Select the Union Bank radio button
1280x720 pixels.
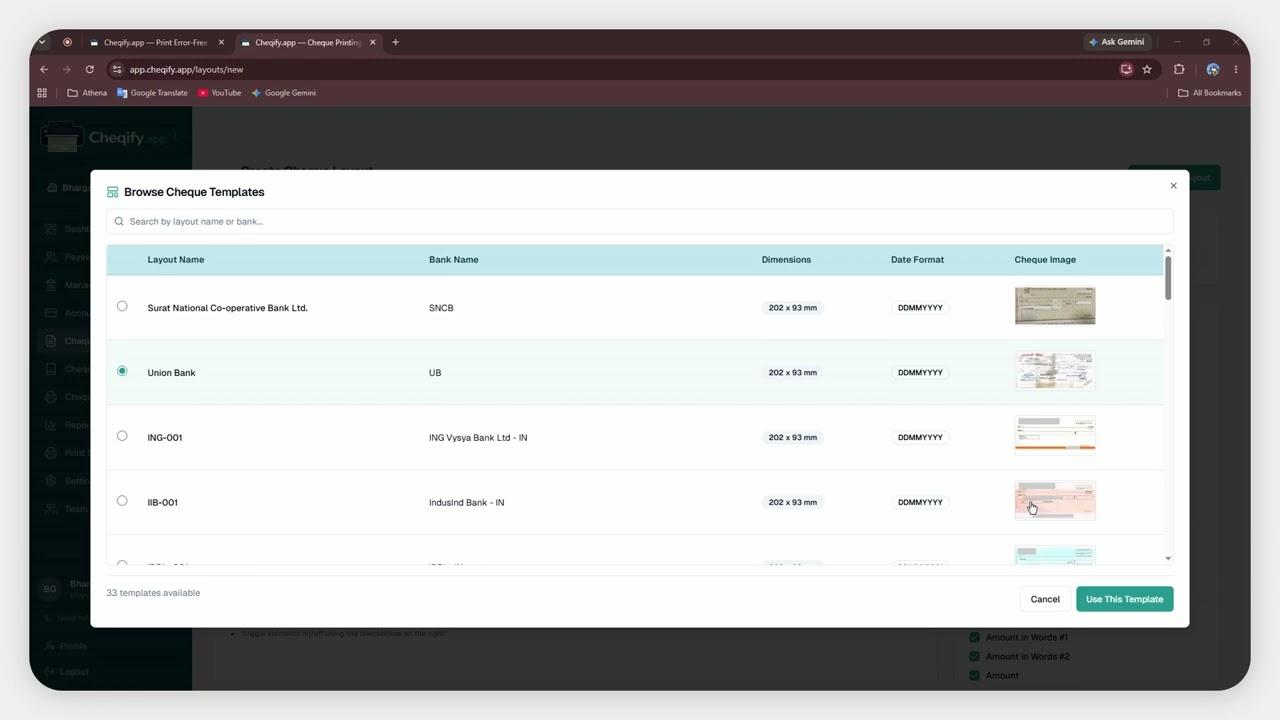tap(122, 371)
